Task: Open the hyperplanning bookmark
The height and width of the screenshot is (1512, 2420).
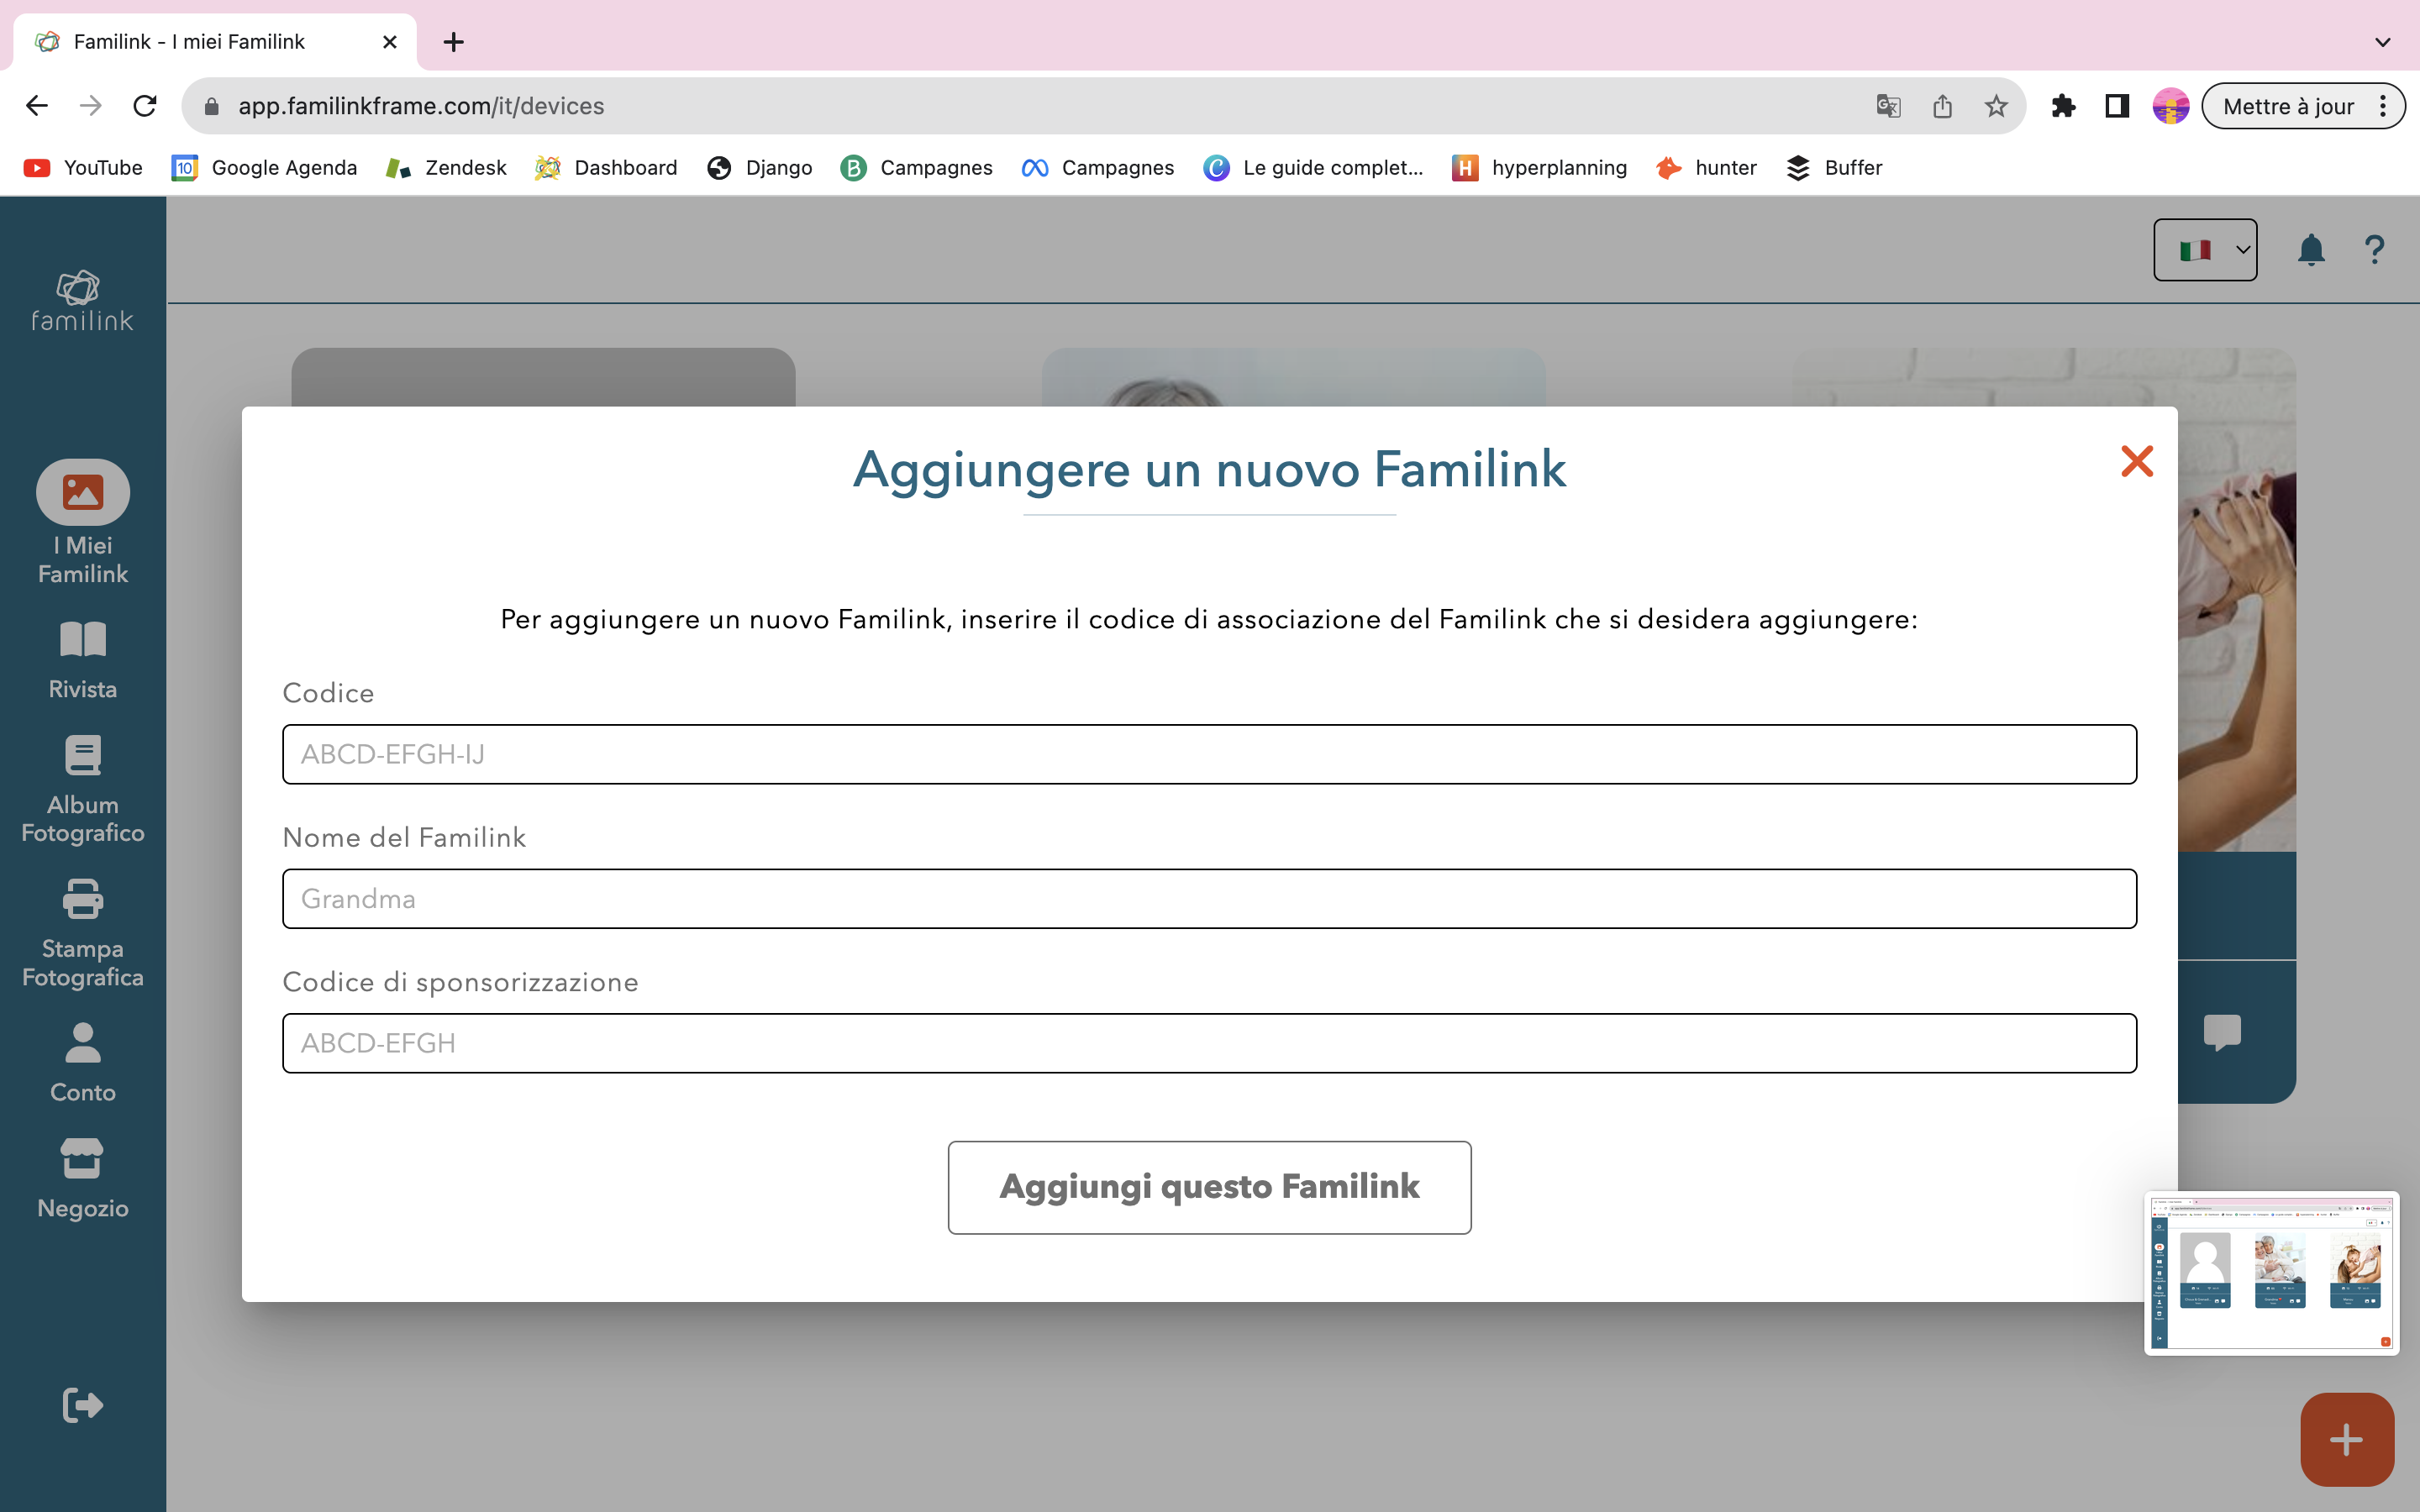Action: point(1539,168)
